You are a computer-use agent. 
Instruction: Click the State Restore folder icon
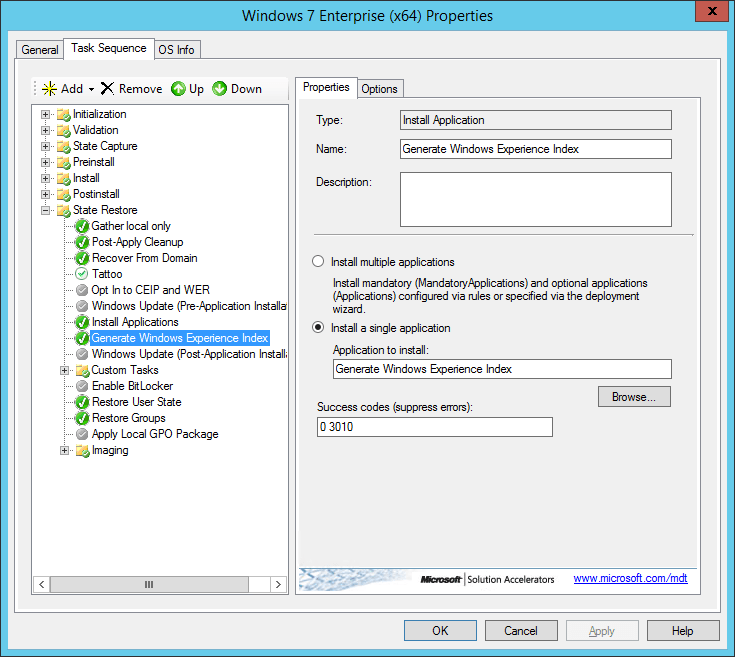(x=63, y=210)
